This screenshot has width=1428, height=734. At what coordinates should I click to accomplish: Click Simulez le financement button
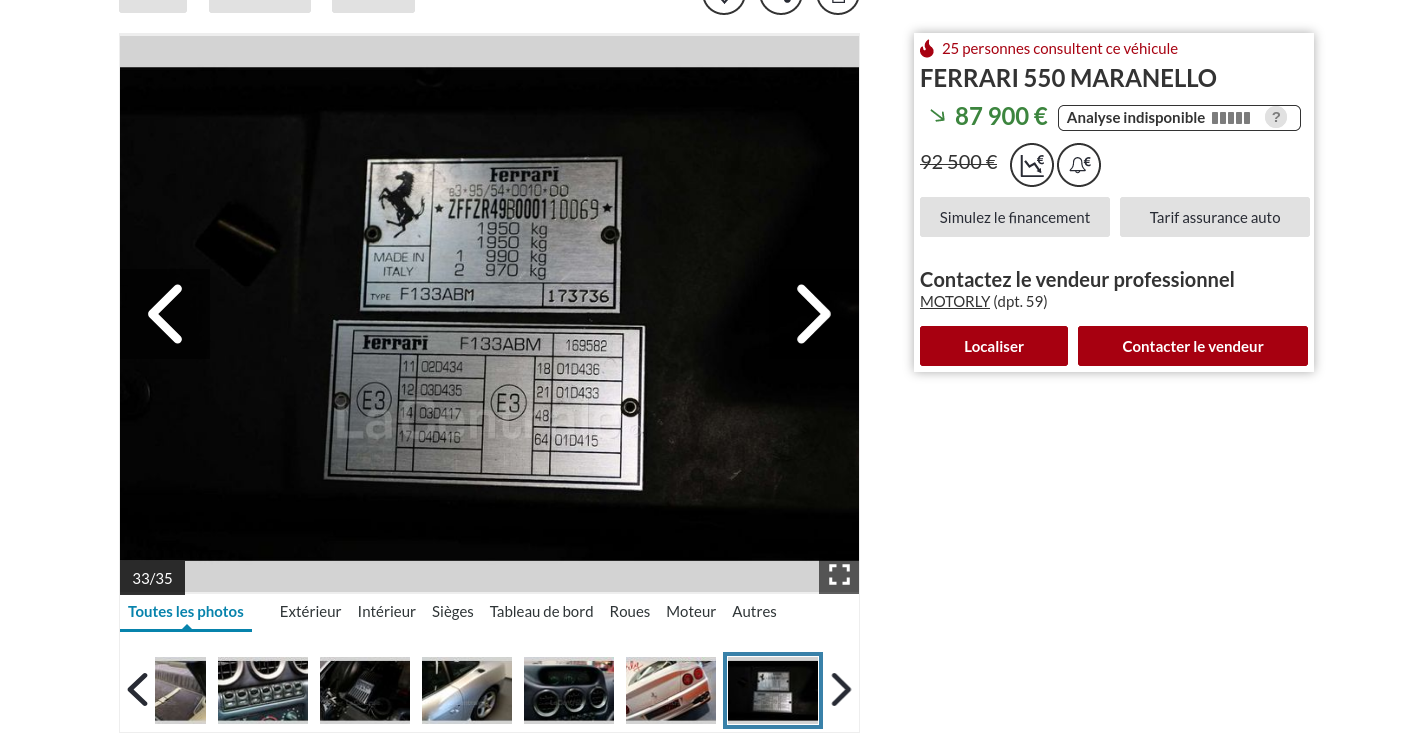pos(1015,217)
